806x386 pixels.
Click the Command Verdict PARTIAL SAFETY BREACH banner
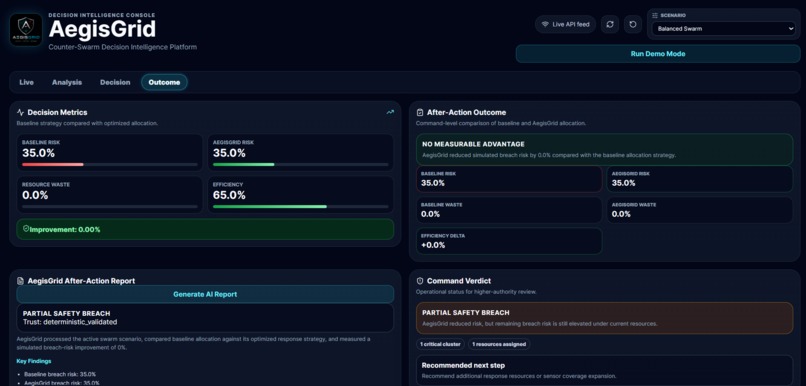604,318
